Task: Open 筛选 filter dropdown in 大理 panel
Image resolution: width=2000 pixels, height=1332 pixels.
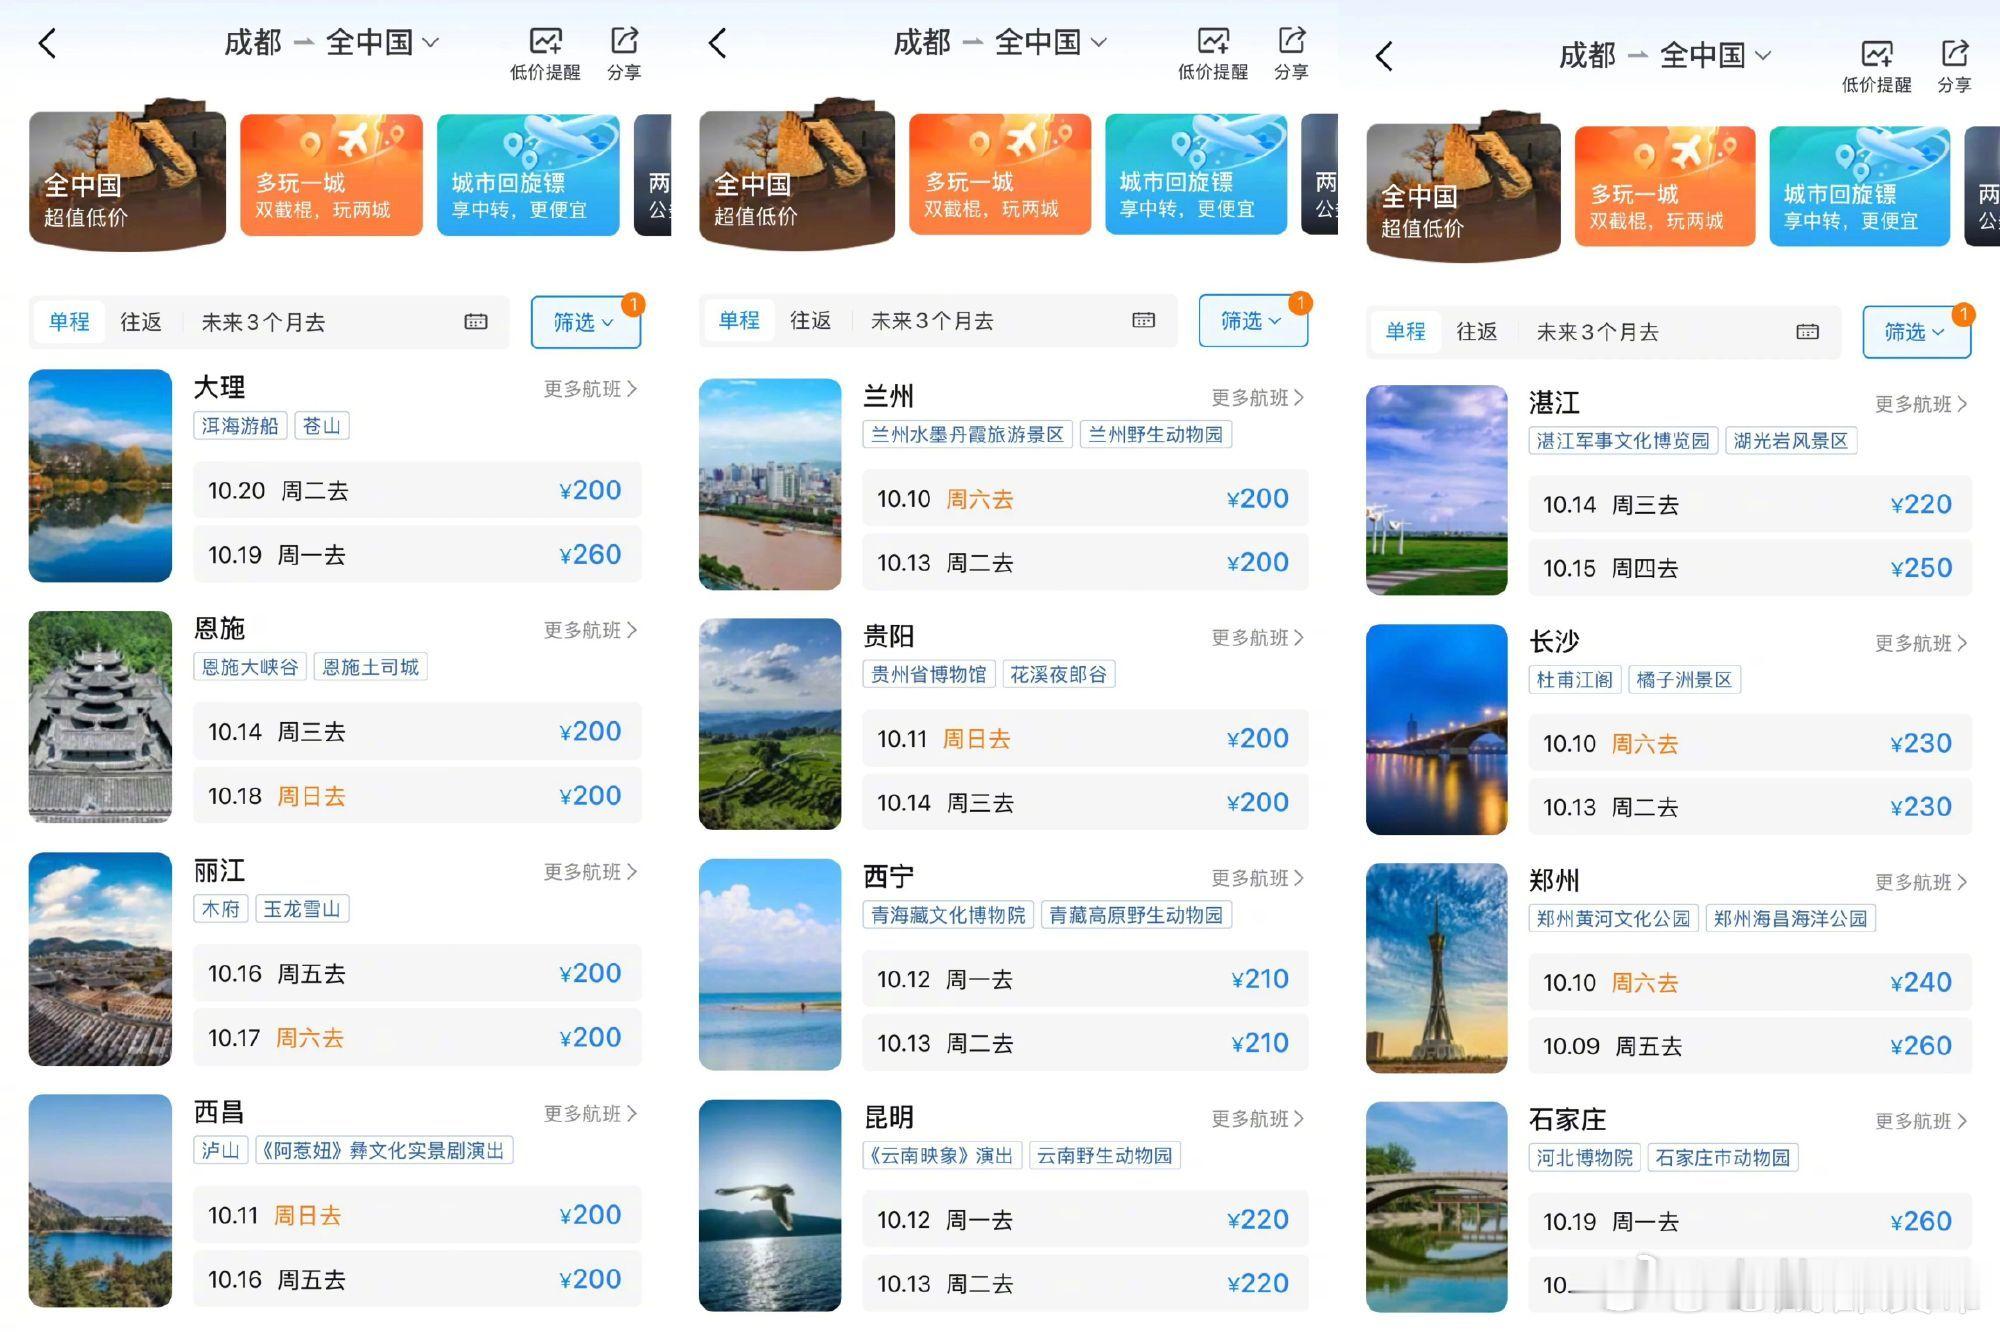Action: [586, 322]
